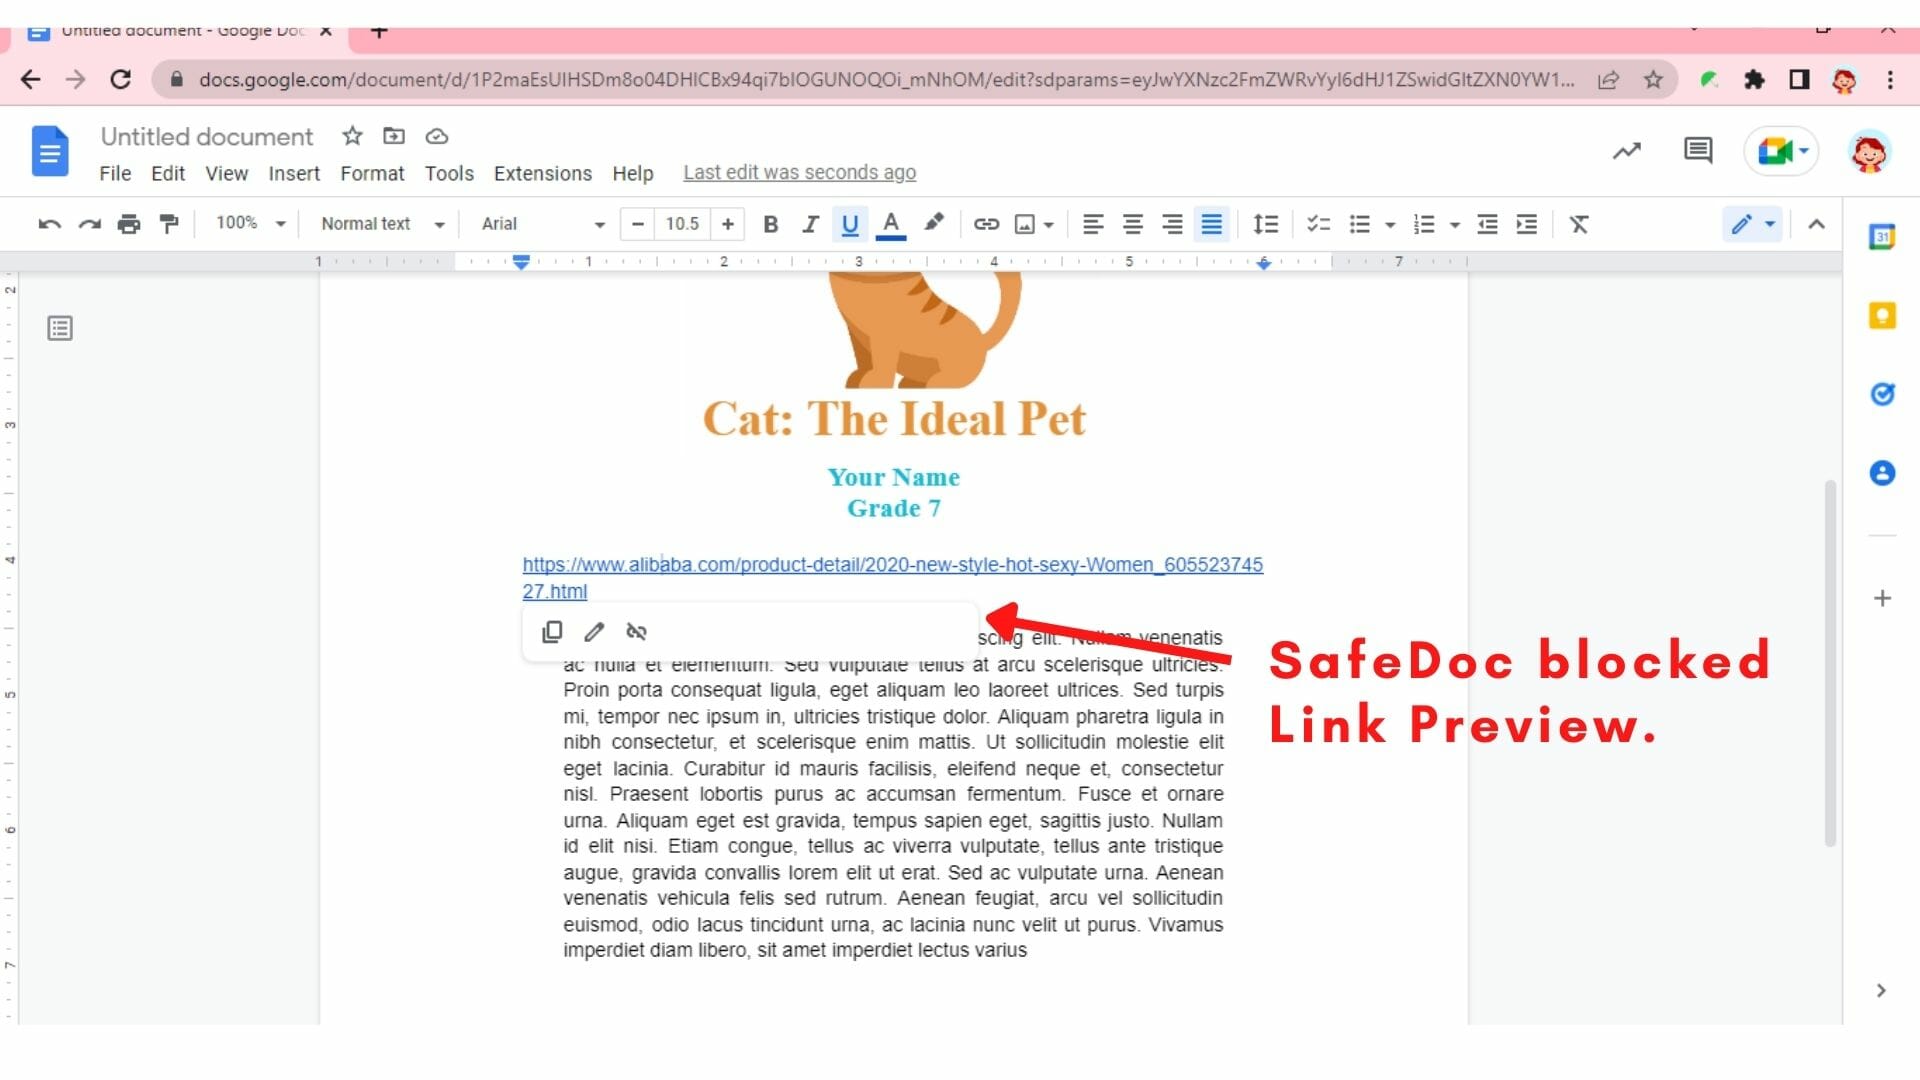Open the Google Meet call dropdown
The width and height of the screenshot is (1920, 1080).
1781,151
